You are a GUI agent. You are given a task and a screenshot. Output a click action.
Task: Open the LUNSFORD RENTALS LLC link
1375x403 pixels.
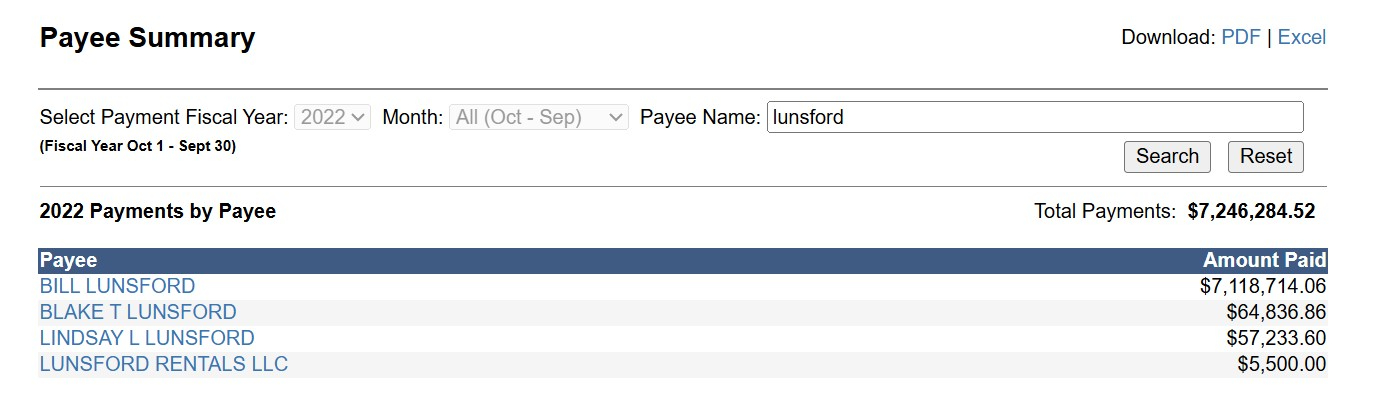[164, 365]
